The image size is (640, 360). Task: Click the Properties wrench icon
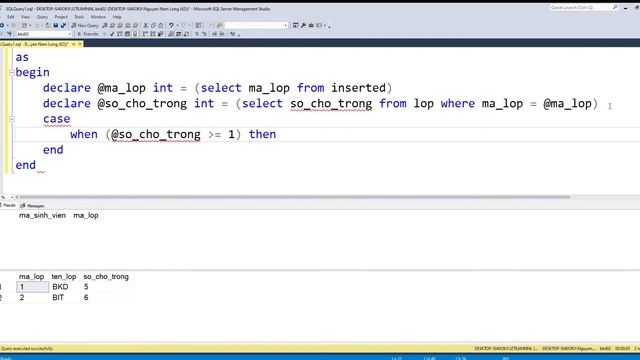click(303, 25)
